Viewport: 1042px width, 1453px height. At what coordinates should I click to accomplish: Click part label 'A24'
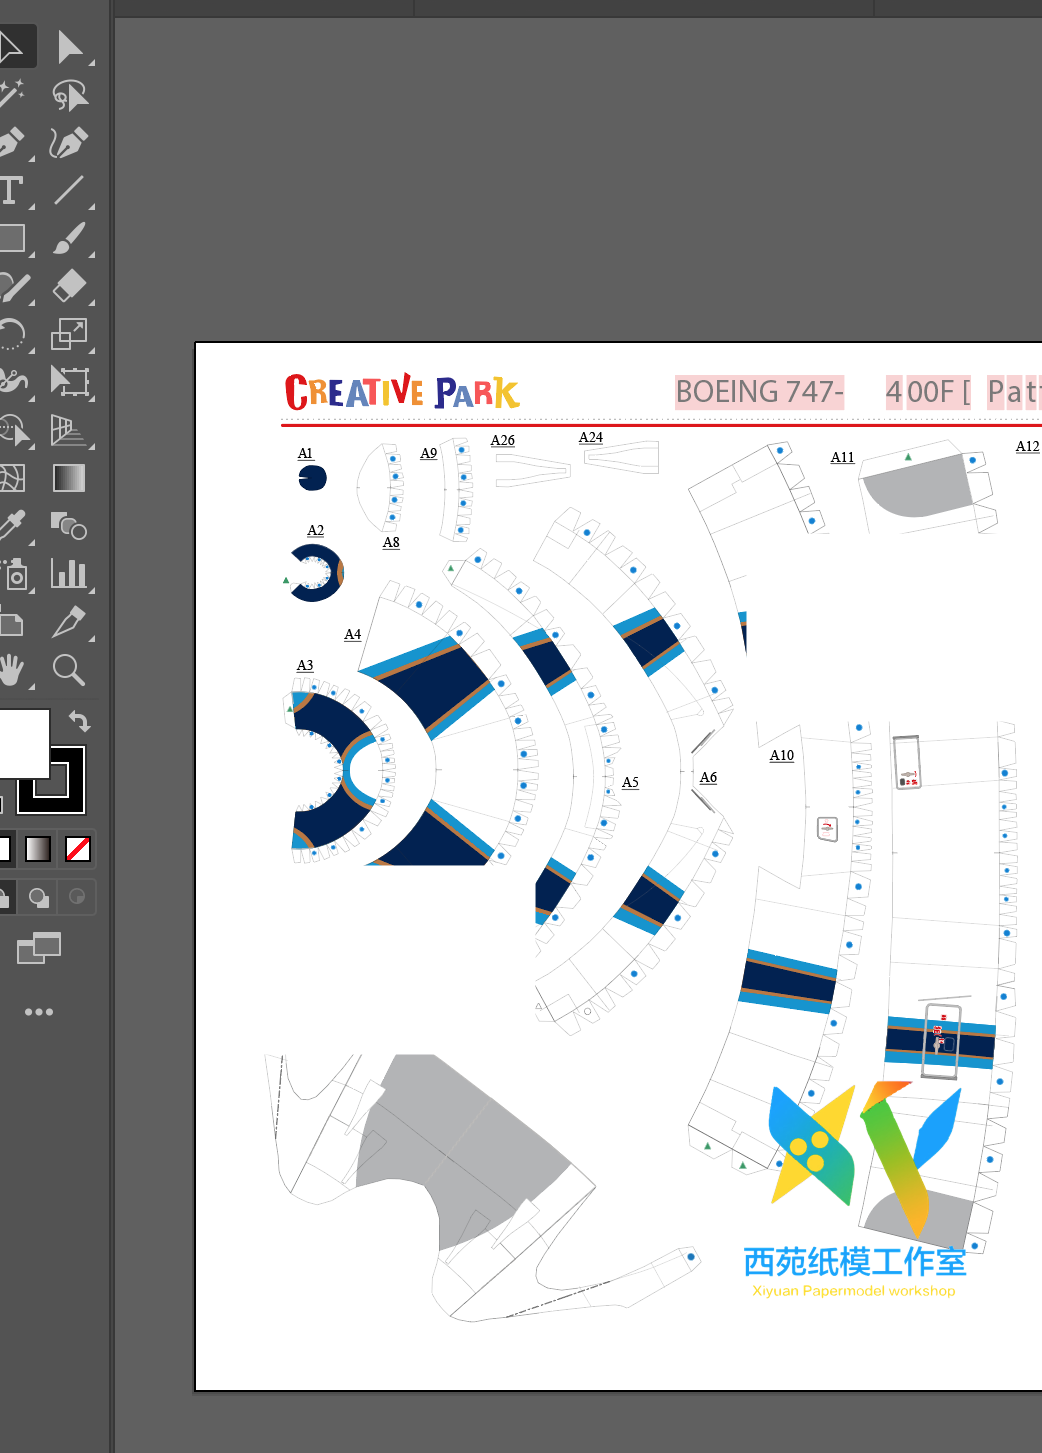pyautogui.click(x=591, y=437)
